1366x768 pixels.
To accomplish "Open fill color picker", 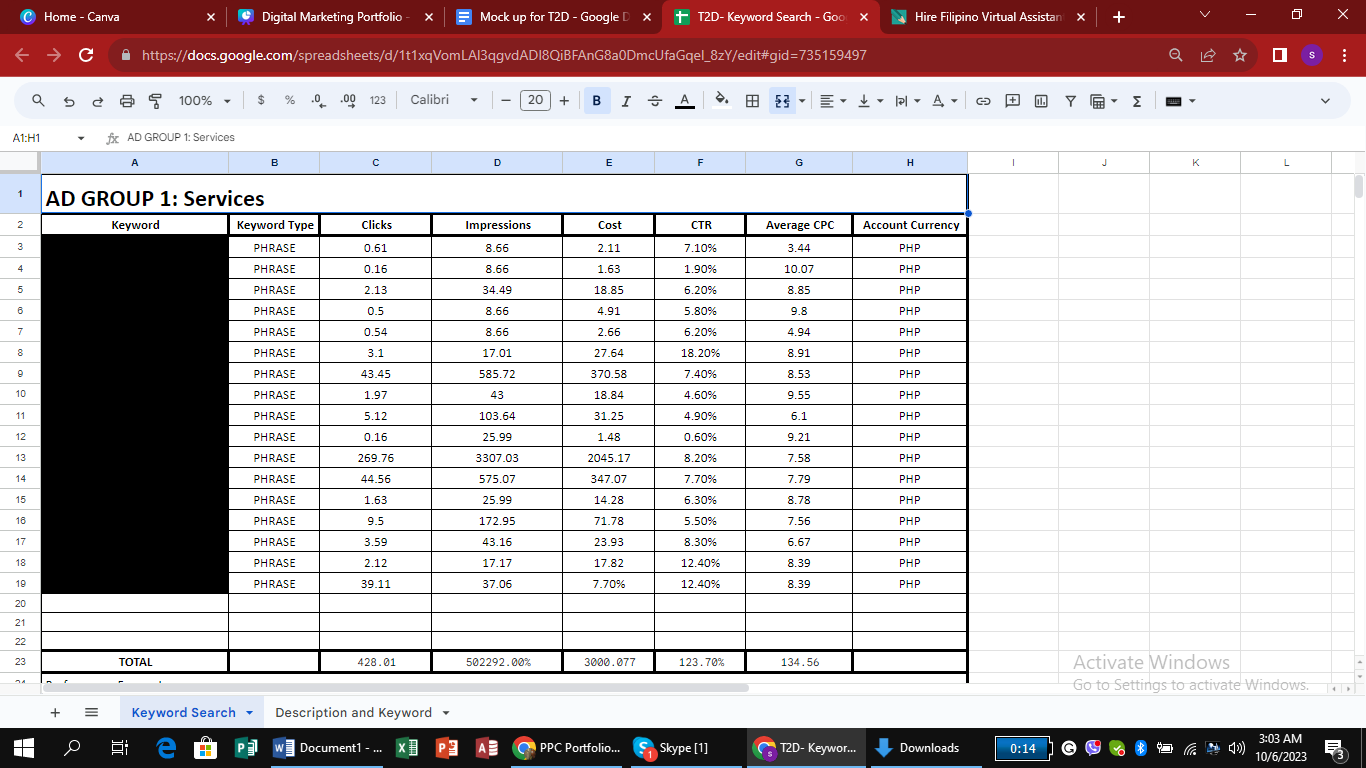I will pos(722,101).
